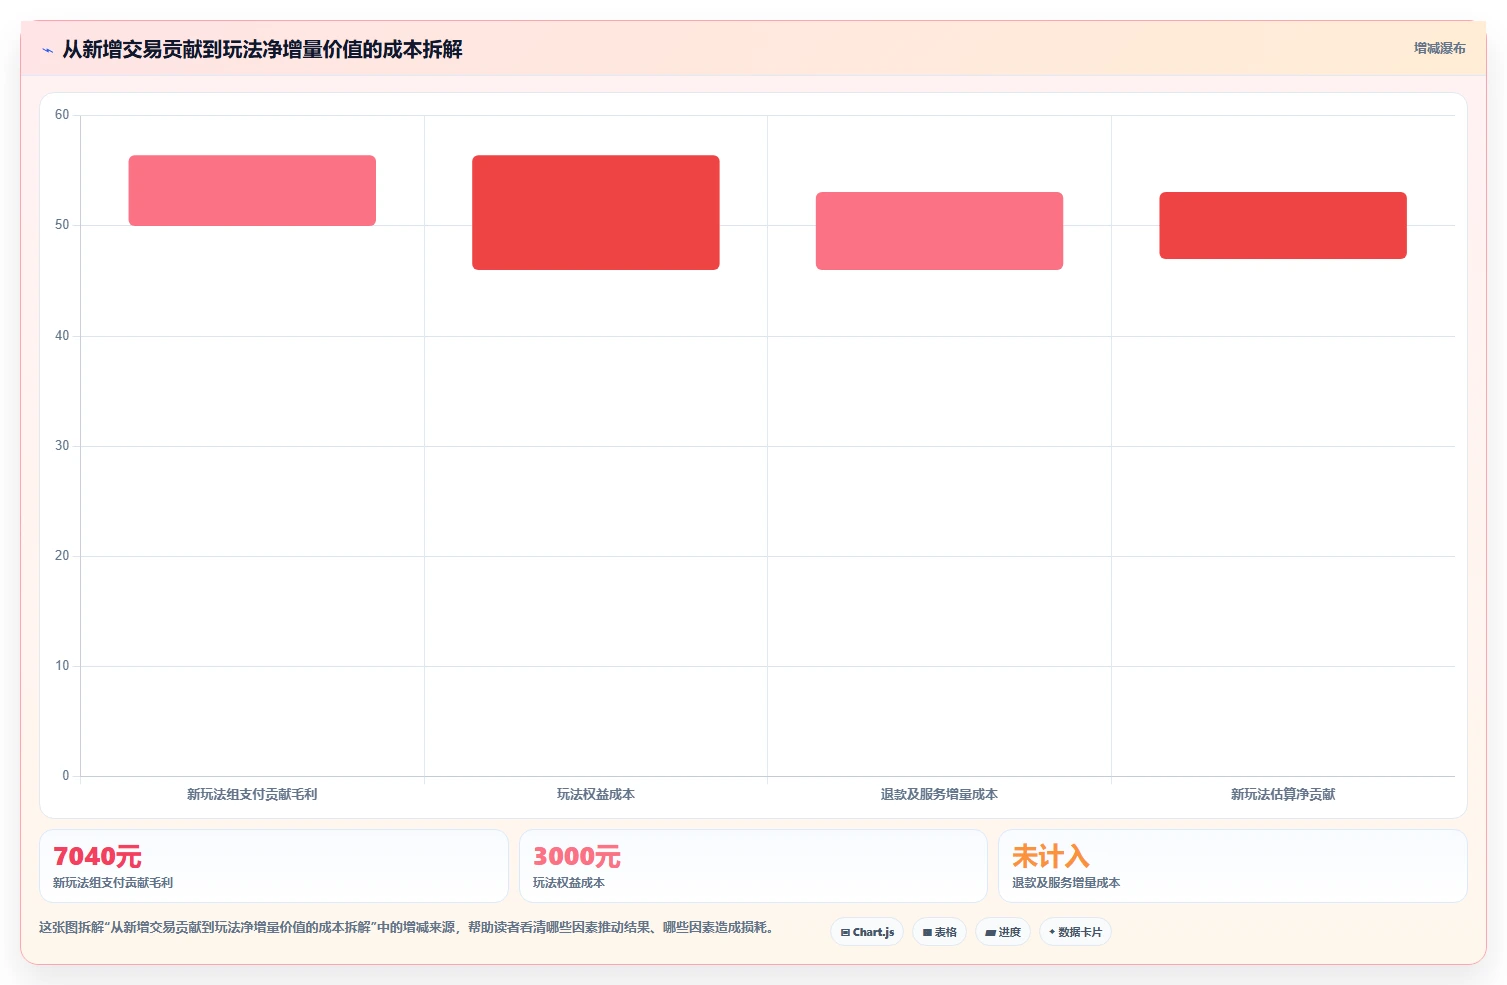Click x-axis label 新玩法估算净贡献
Viewport: 1507px width, 985px height.
coord(1283,794)
